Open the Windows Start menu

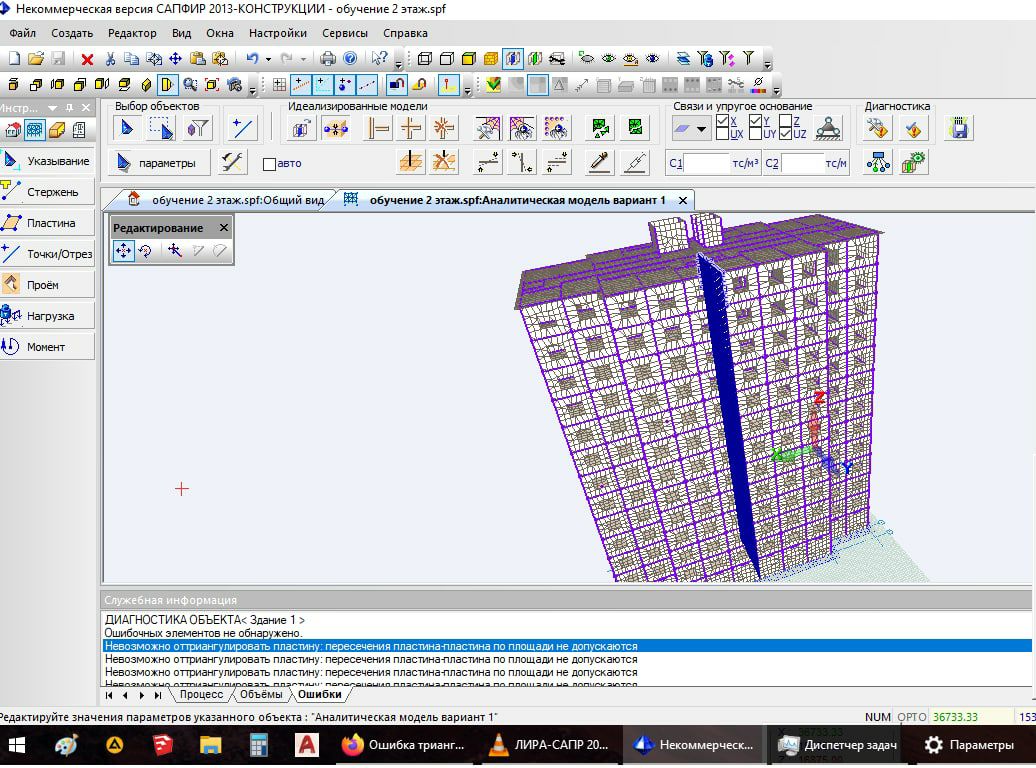pyautogui.click(x=16, y=746)
